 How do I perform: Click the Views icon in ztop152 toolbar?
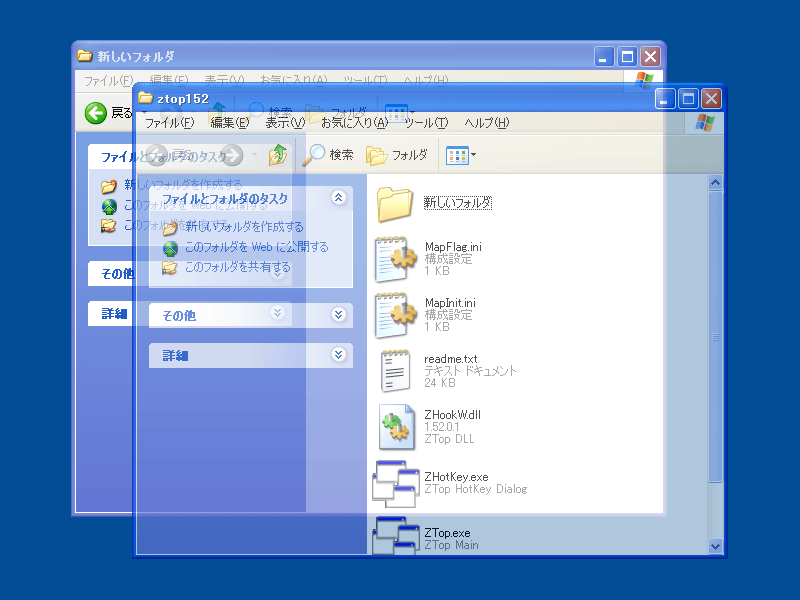click(457, 155)
